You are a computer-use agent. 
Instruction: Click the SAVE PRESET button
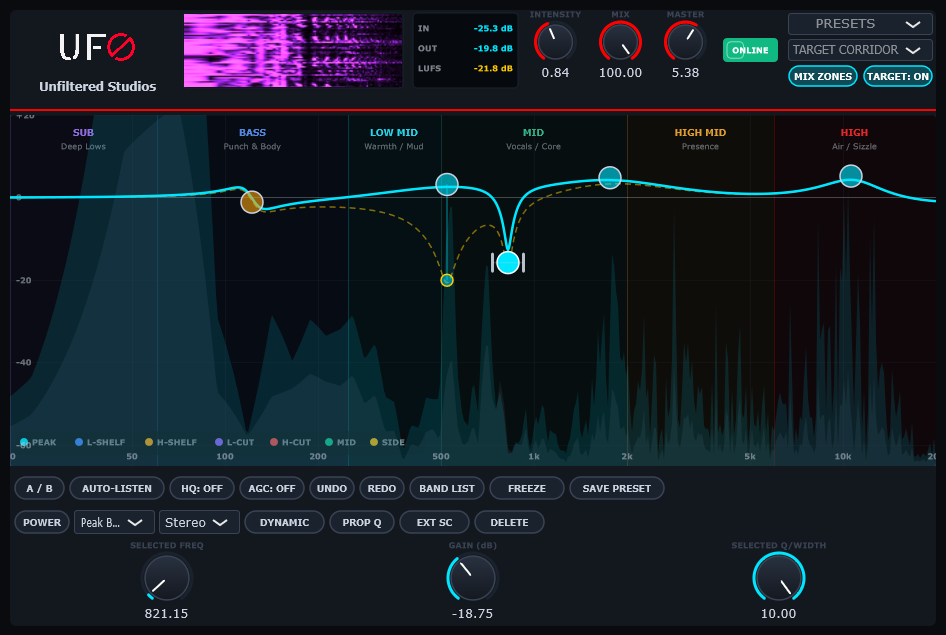(x=617, y=488)
